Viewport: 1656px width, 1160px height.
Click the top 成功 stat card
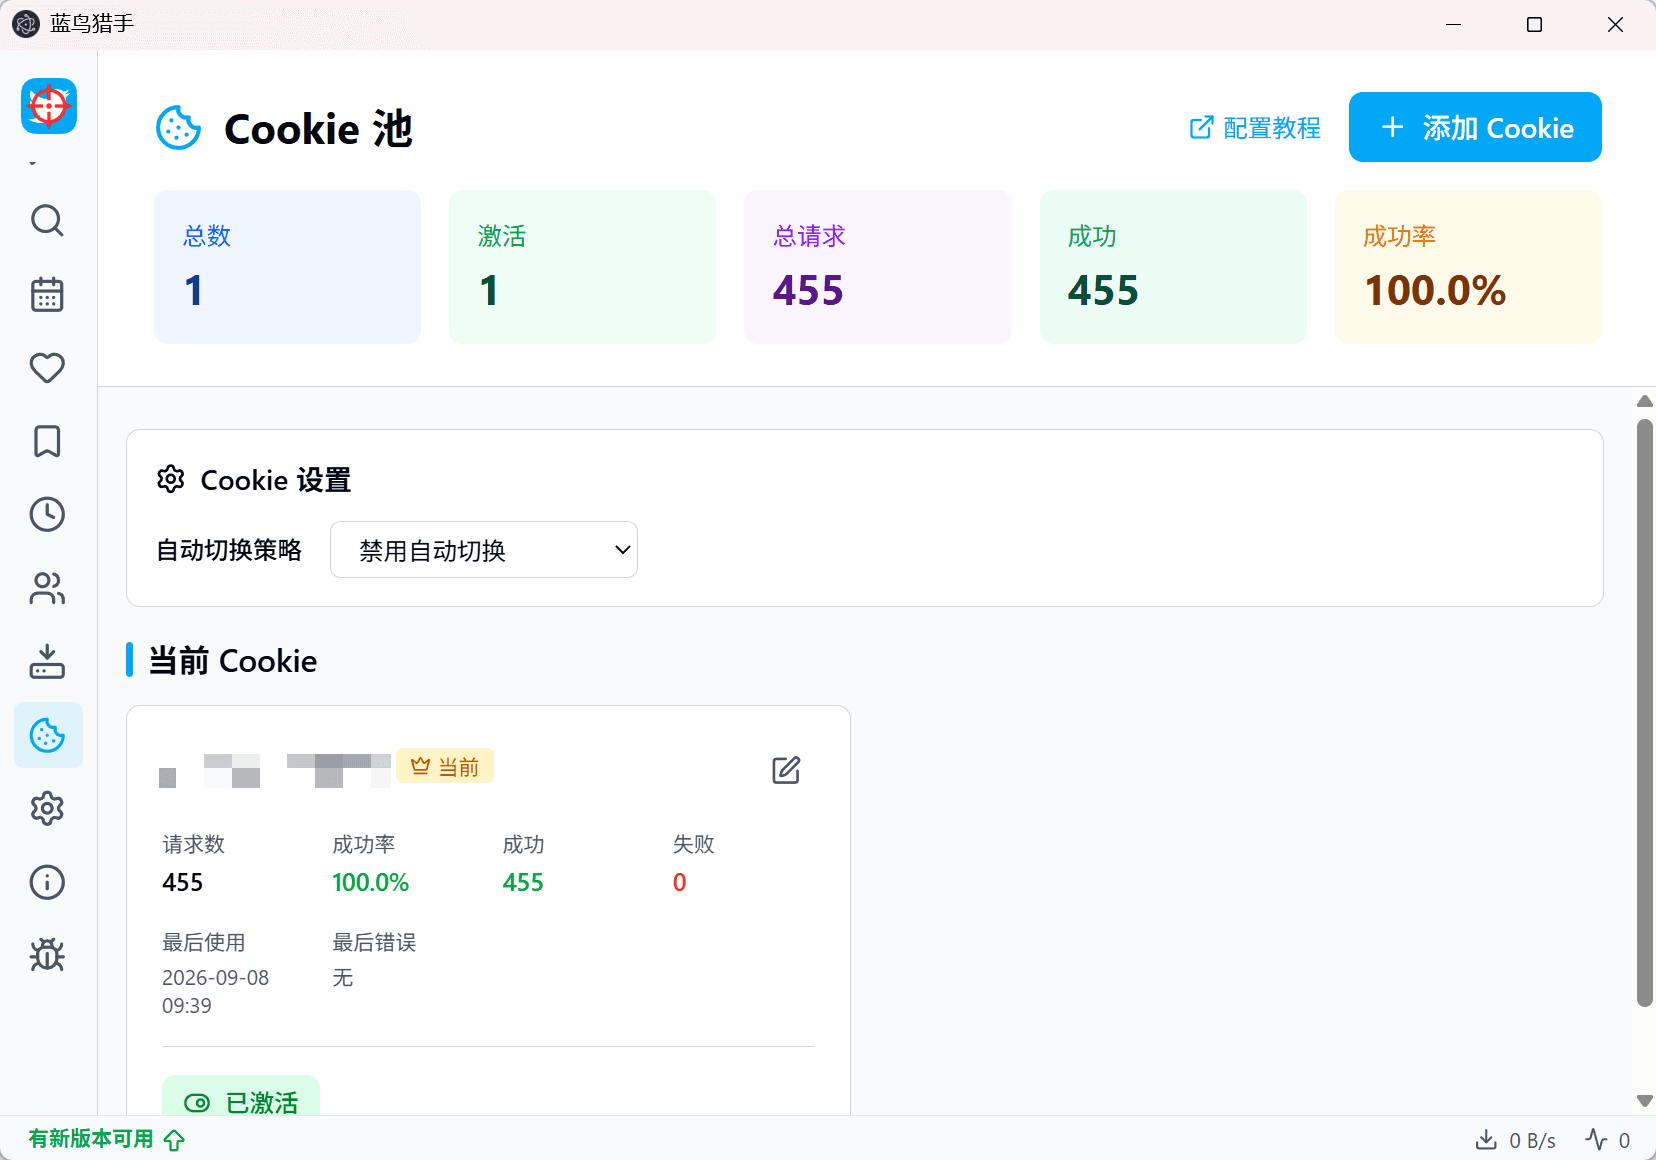[x=1173, y=267]
